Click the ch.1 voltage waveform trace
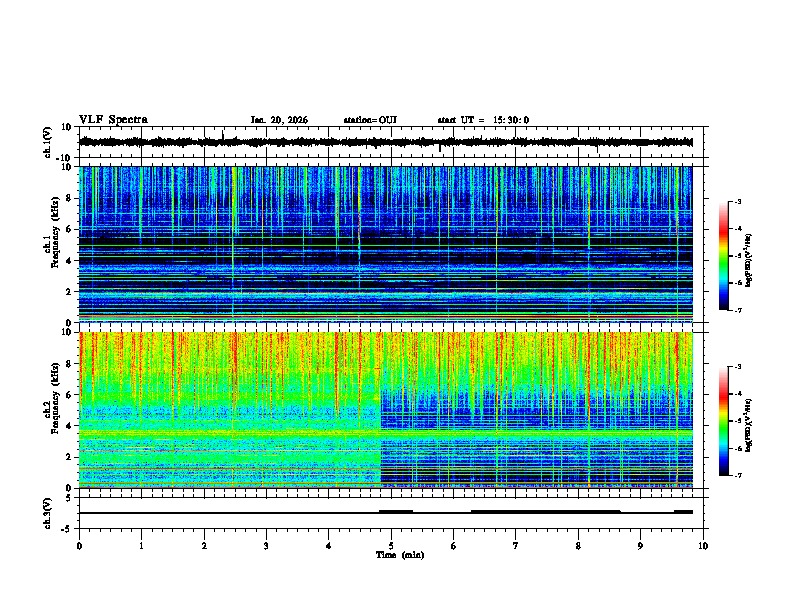The height and width of the screenshot is (612, 792). pyautogui.click(x=385, y=142)
